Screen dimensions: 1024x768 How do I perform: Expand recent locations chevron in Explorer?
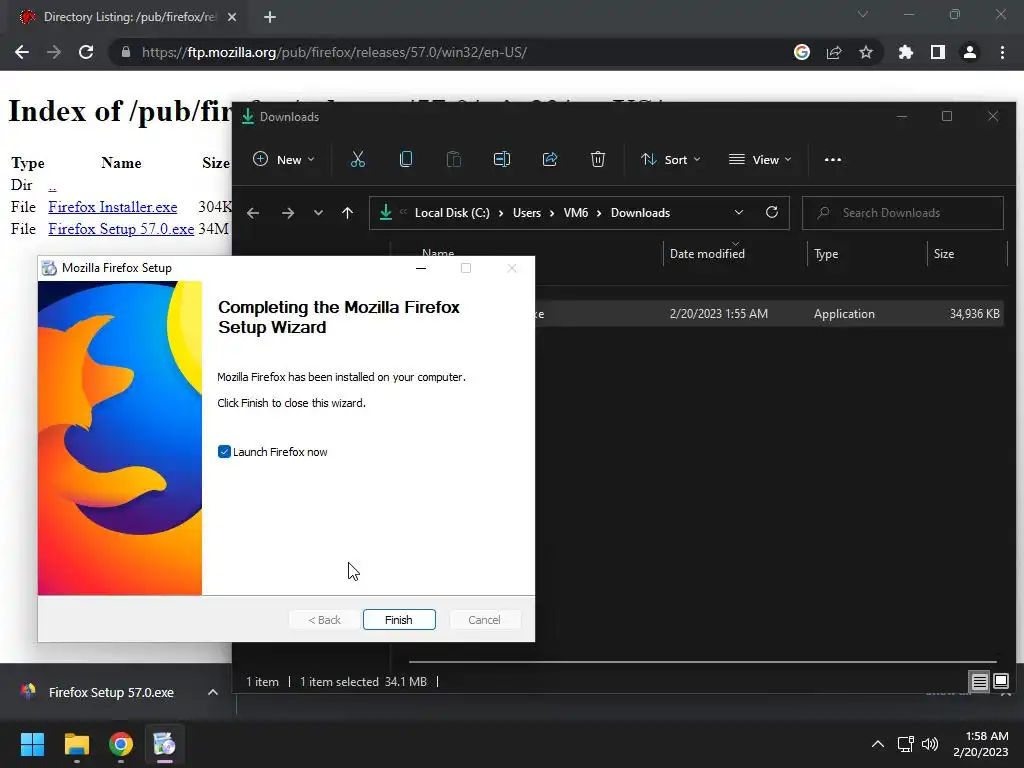(x=318, y=213)
